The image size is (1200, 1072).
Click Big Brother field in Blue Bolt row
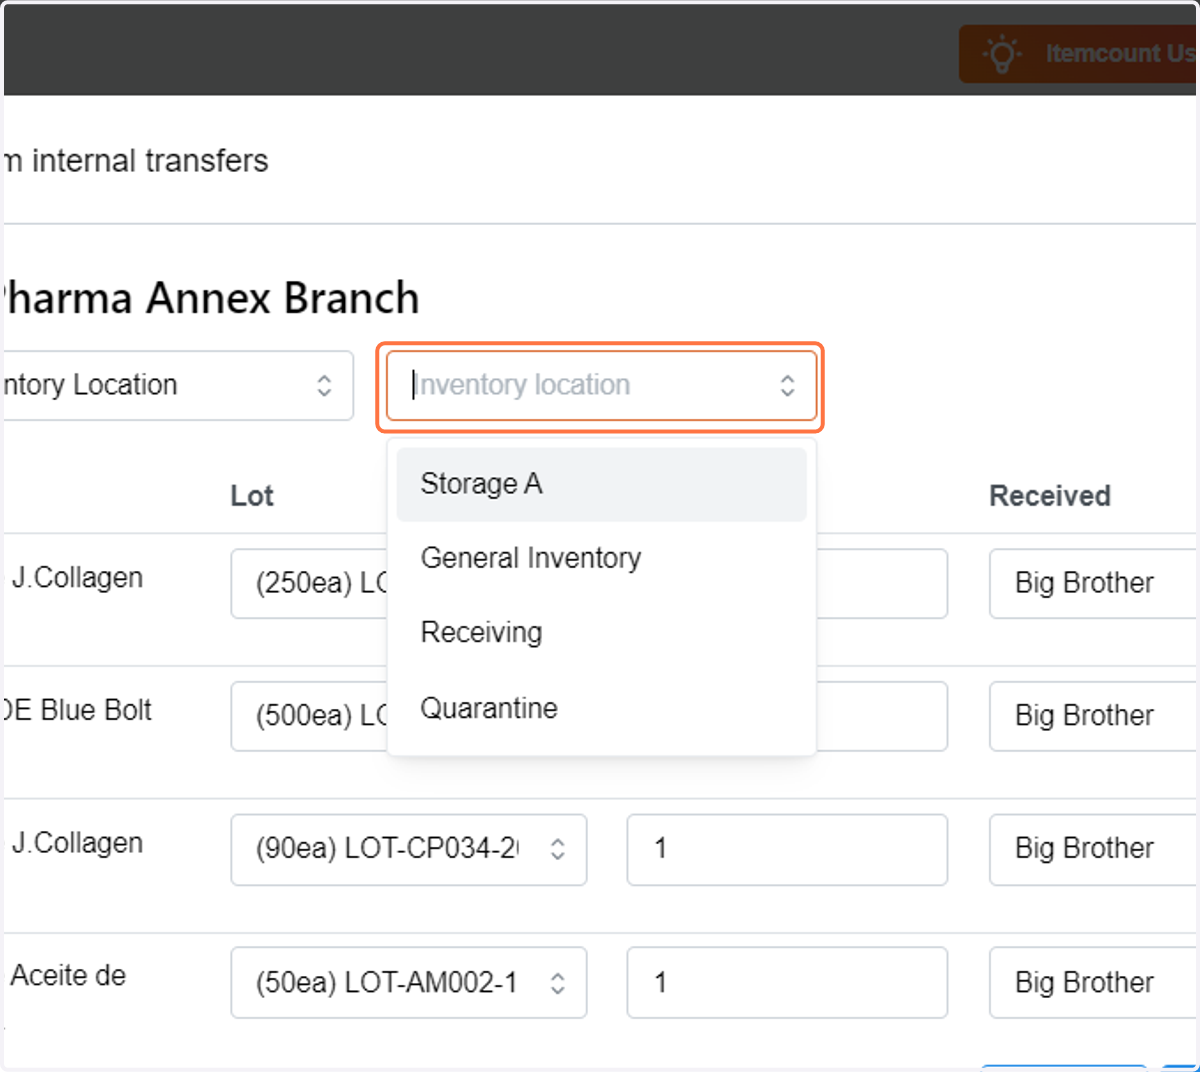tap(1094, 716)
